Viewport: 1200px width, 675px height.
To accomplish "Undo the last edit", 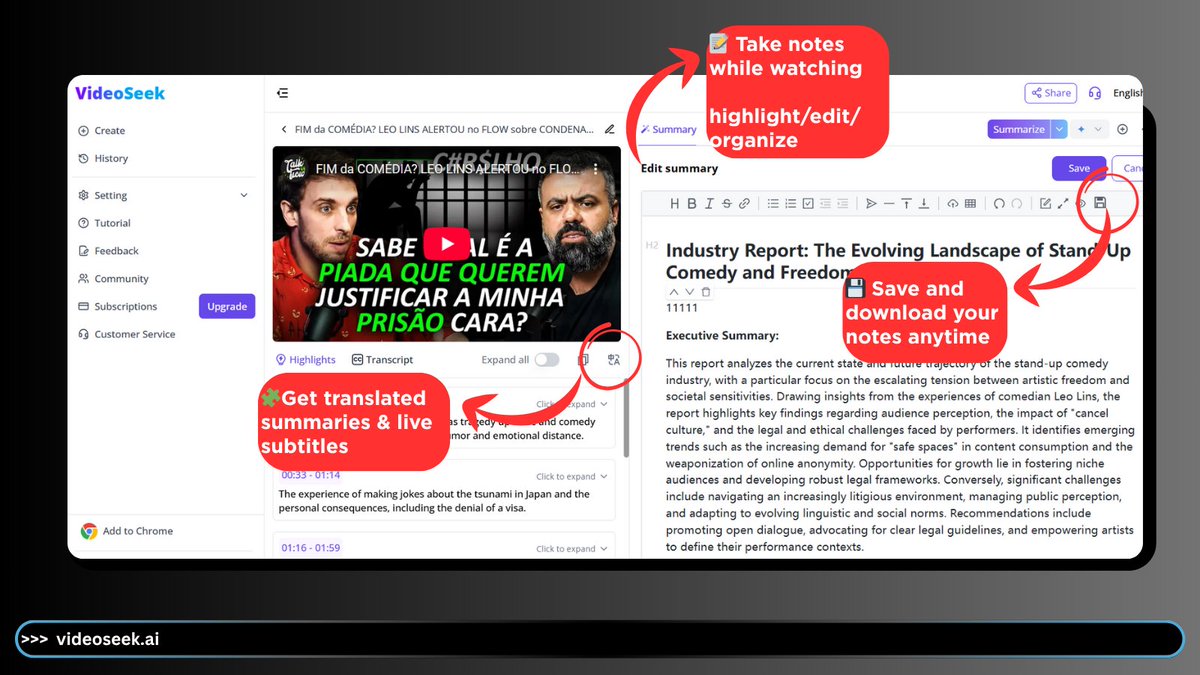I will pos(999,204).
